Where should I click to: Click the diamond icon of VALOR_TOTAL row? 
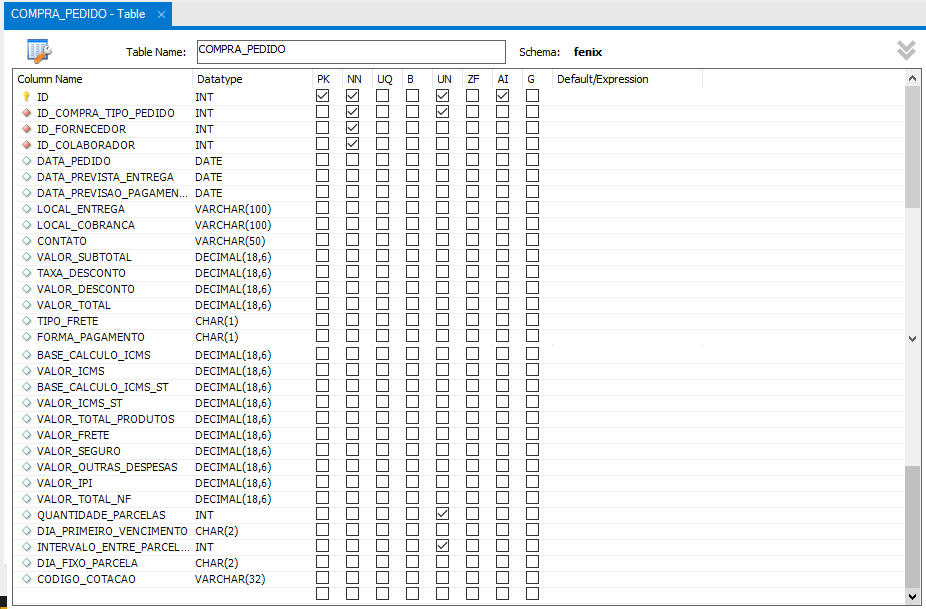tap(27, 304)
